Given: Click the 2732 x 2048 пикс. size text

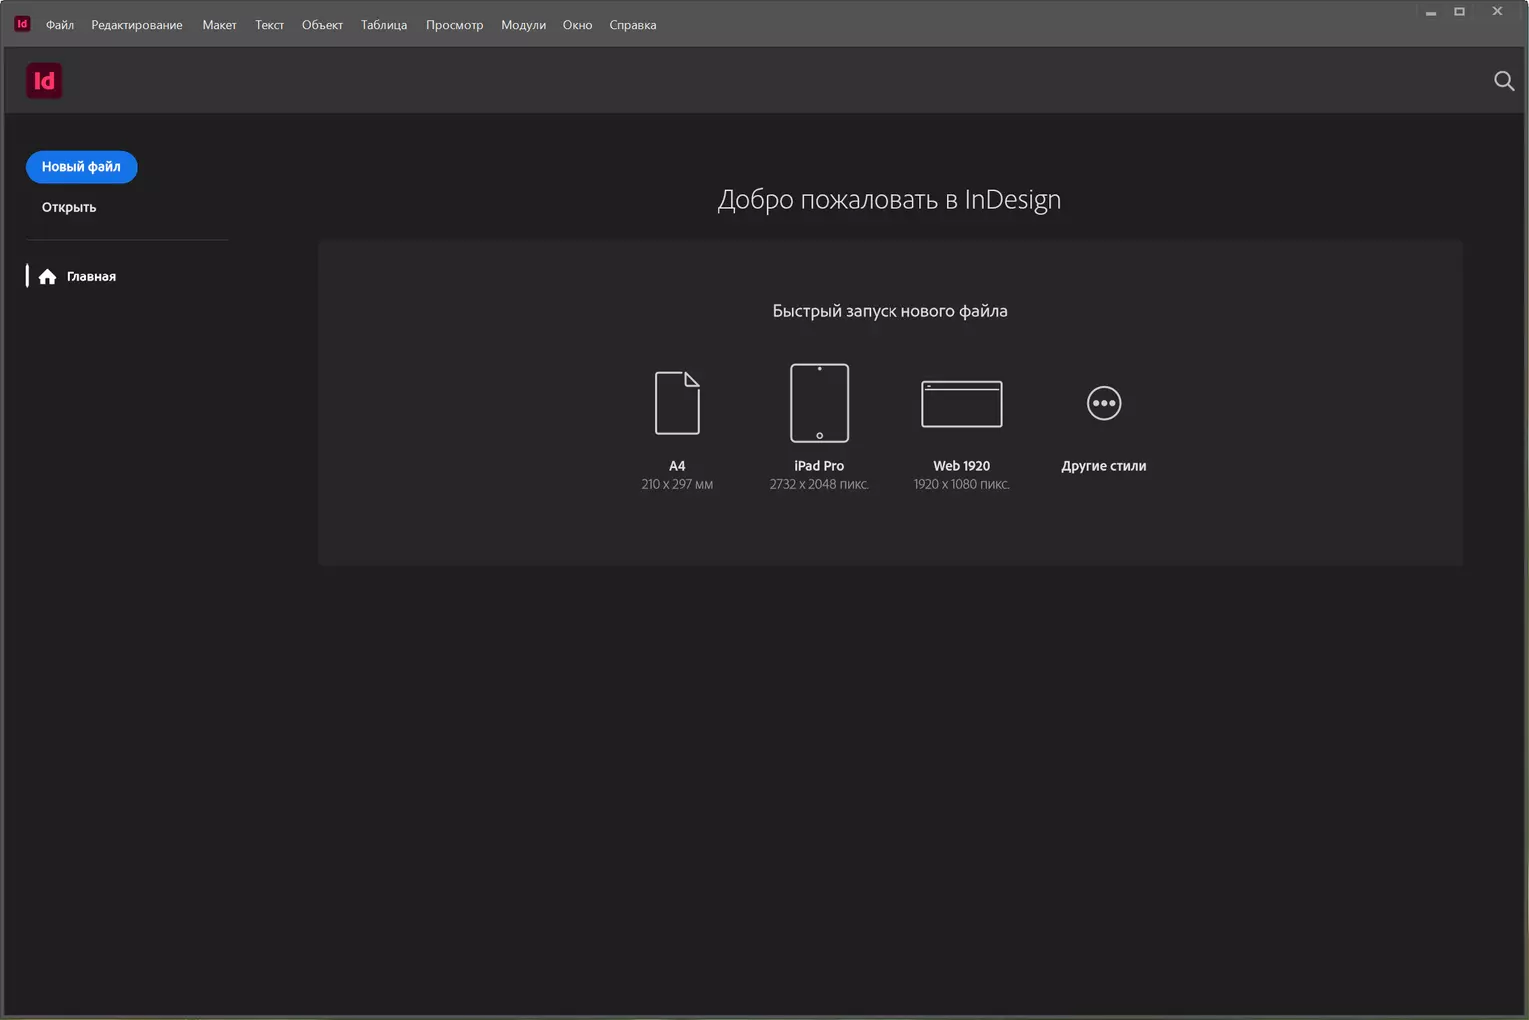Looking at the screenshot, I should click(x=819, y=484).
